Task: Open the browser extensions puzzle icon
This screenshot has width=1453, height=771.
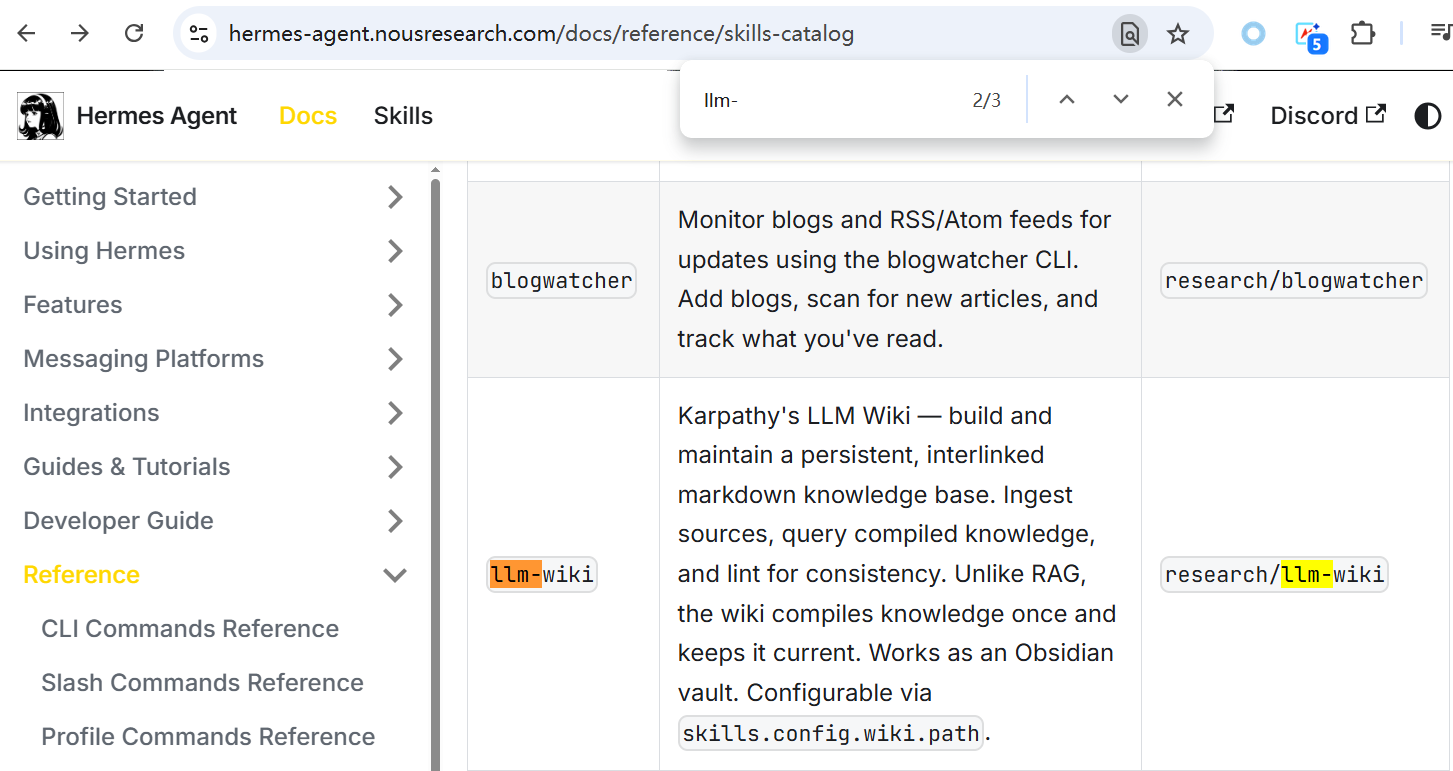Action: tap(1362, 34)
